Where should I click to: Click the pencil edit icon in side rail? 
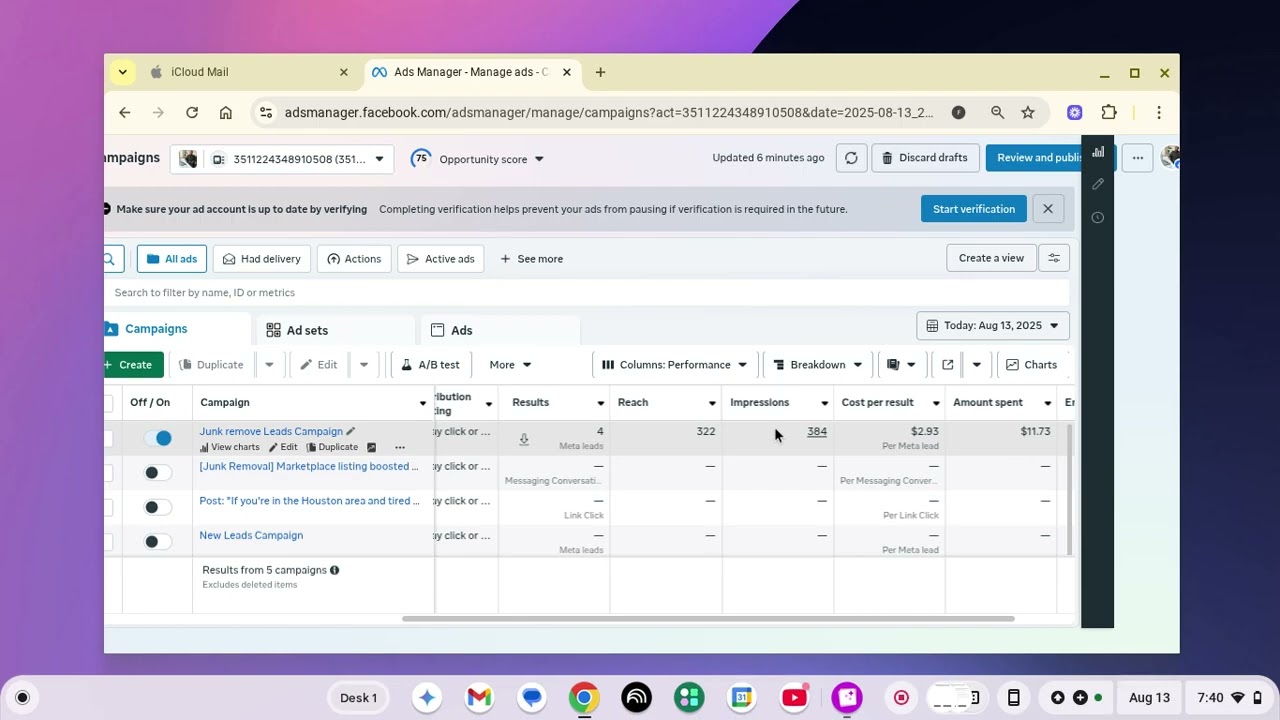coord(1098,184)
